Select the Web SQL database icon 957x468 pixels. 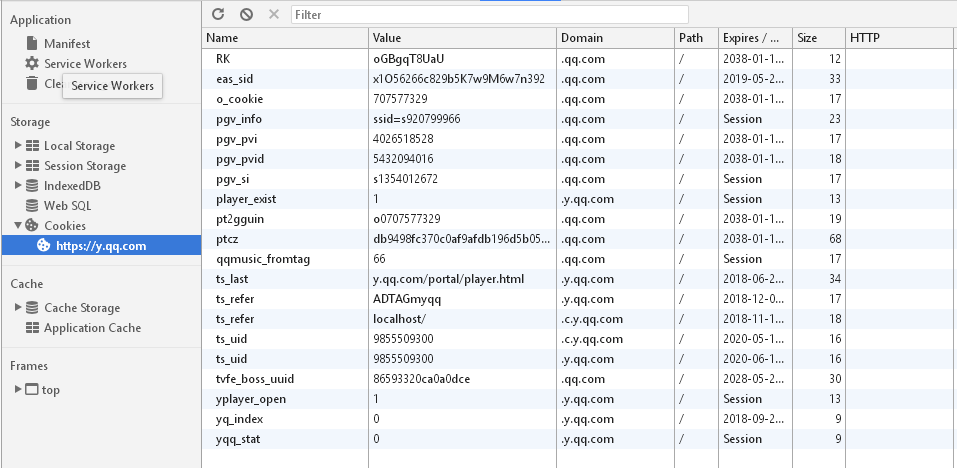(32, 206)
